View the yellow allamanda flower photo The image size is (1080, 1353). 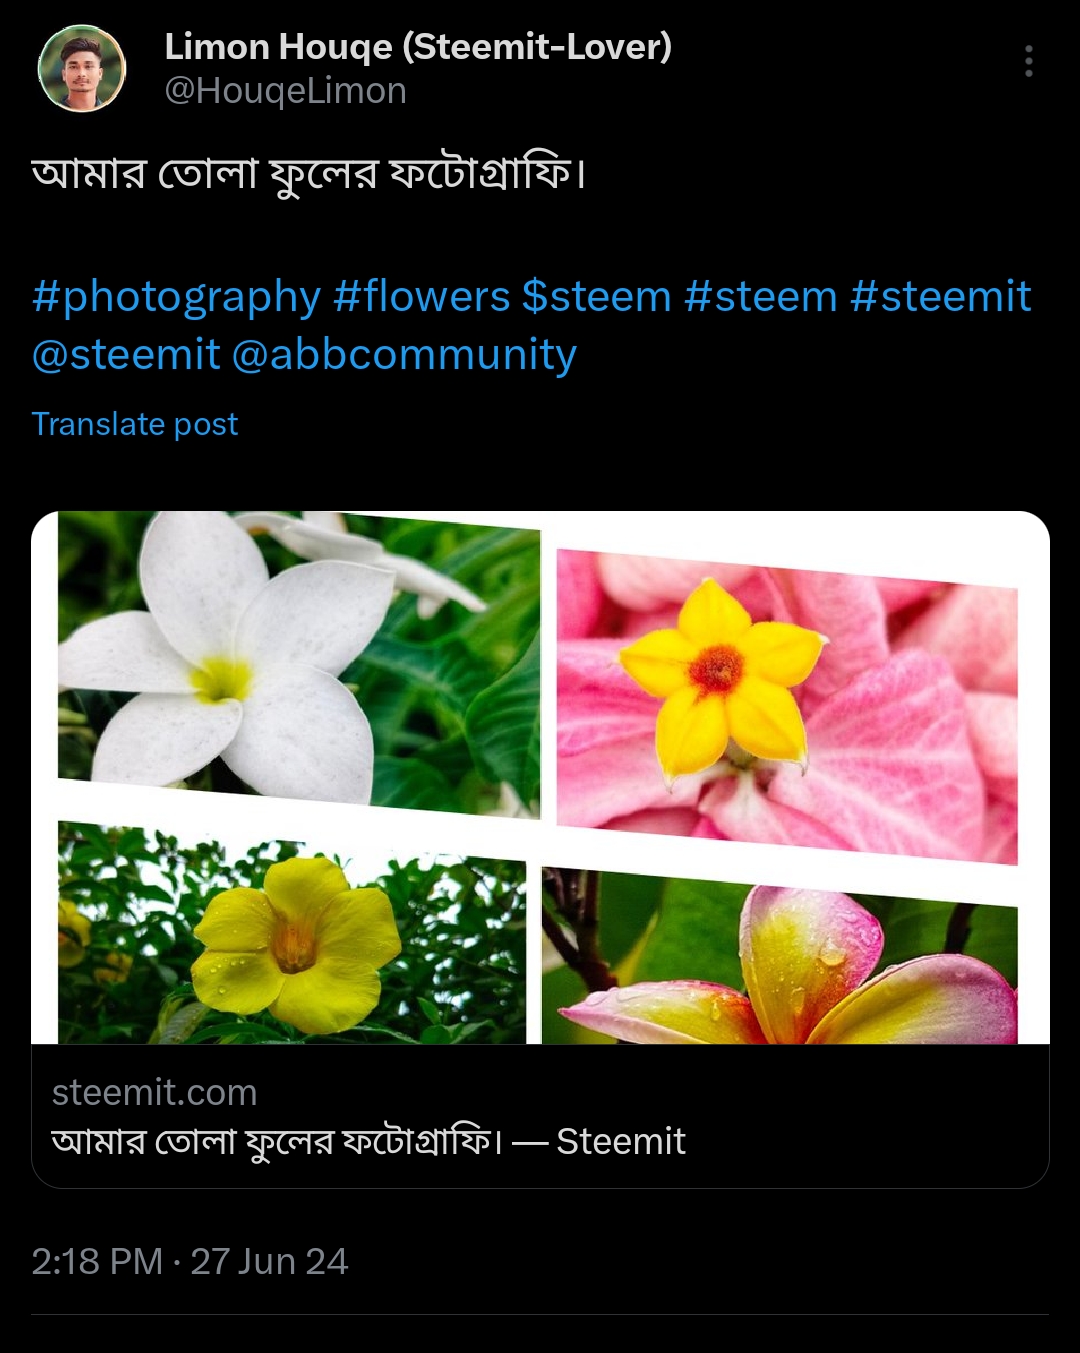[x=292, y=933]
